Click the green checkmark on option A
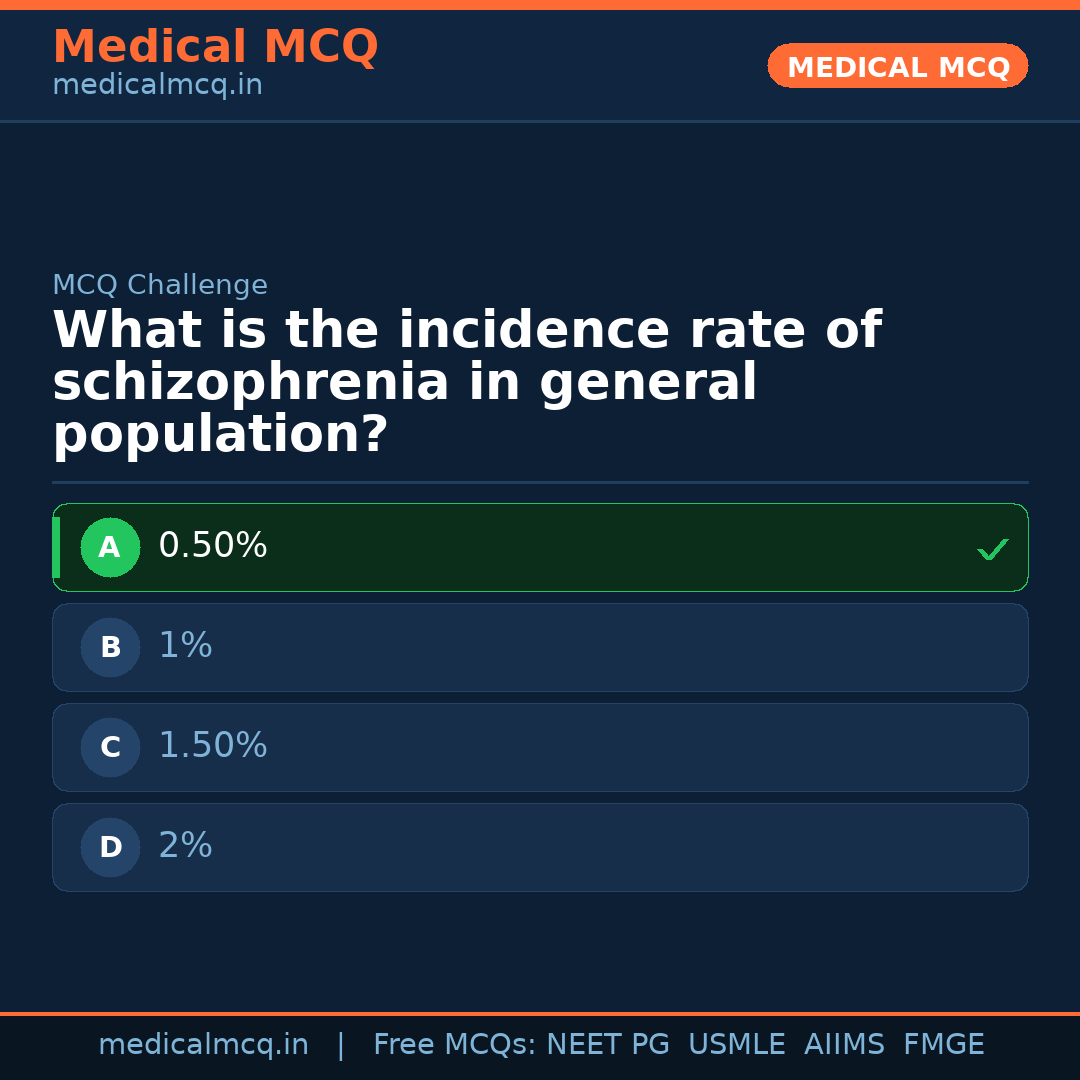 pos(992,549)
